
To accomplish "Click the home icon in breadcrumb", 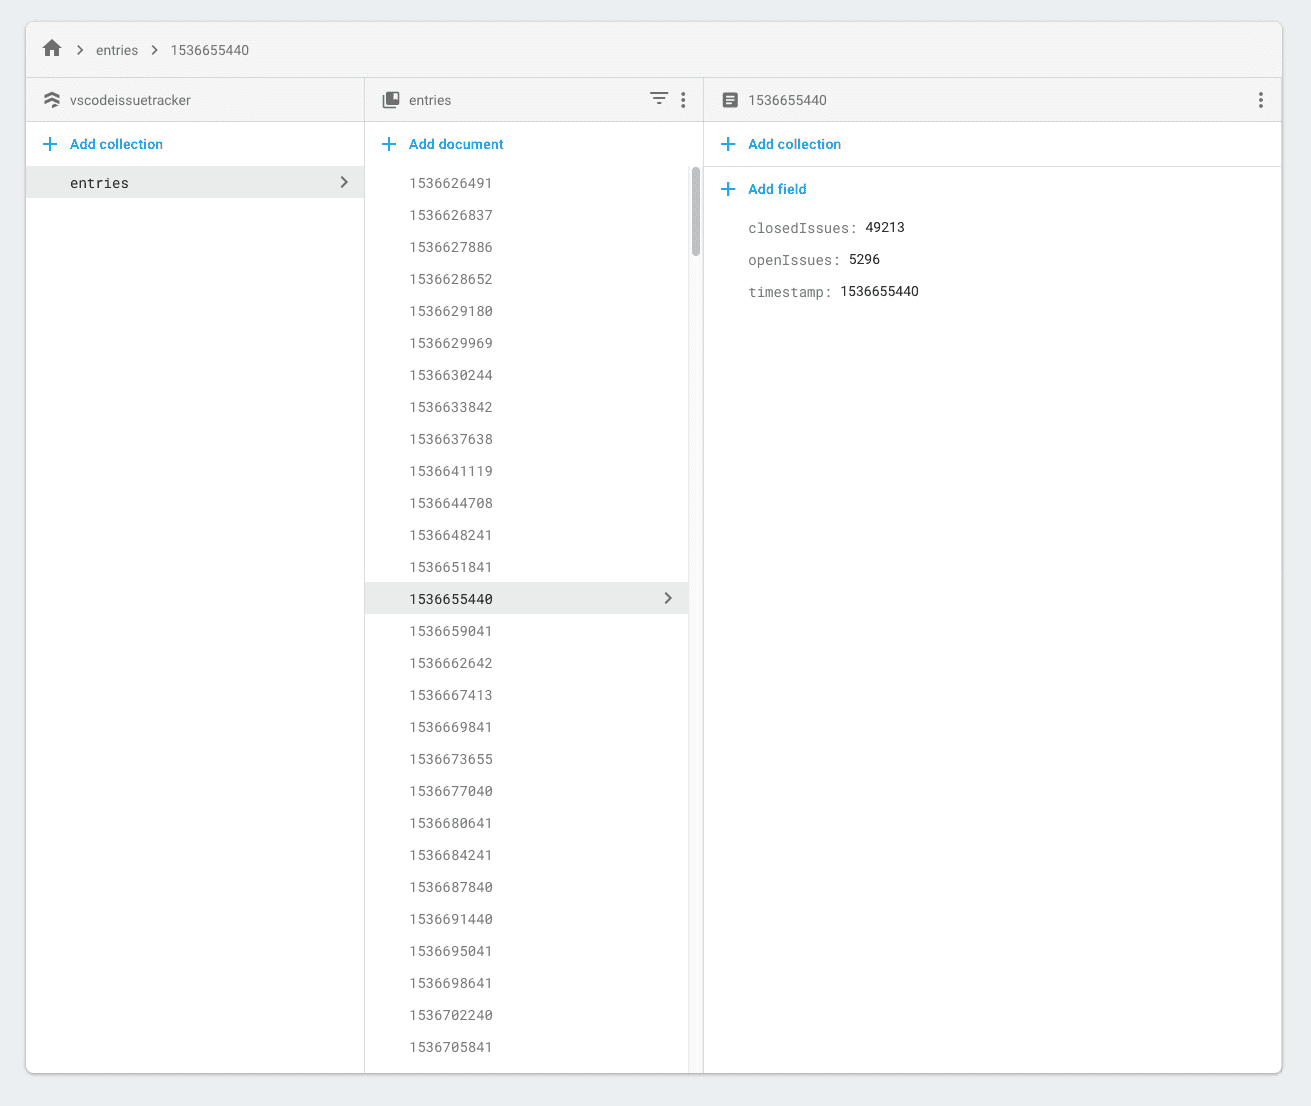I will [x=52, y=49].
